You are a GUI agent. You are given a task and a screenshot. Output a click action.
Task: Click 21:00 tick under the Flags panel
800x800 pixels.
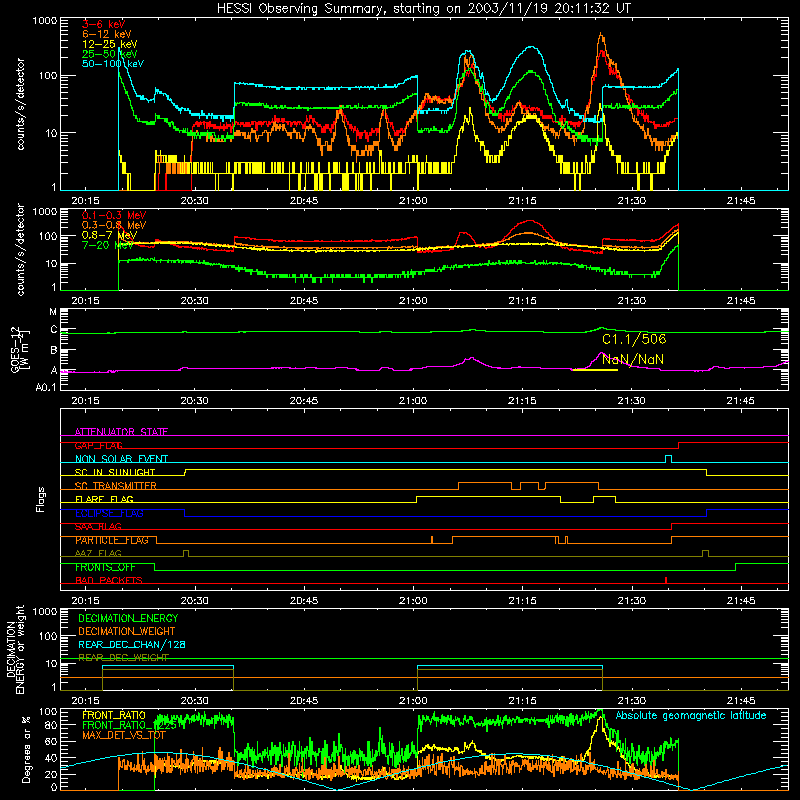click(413, 601)
